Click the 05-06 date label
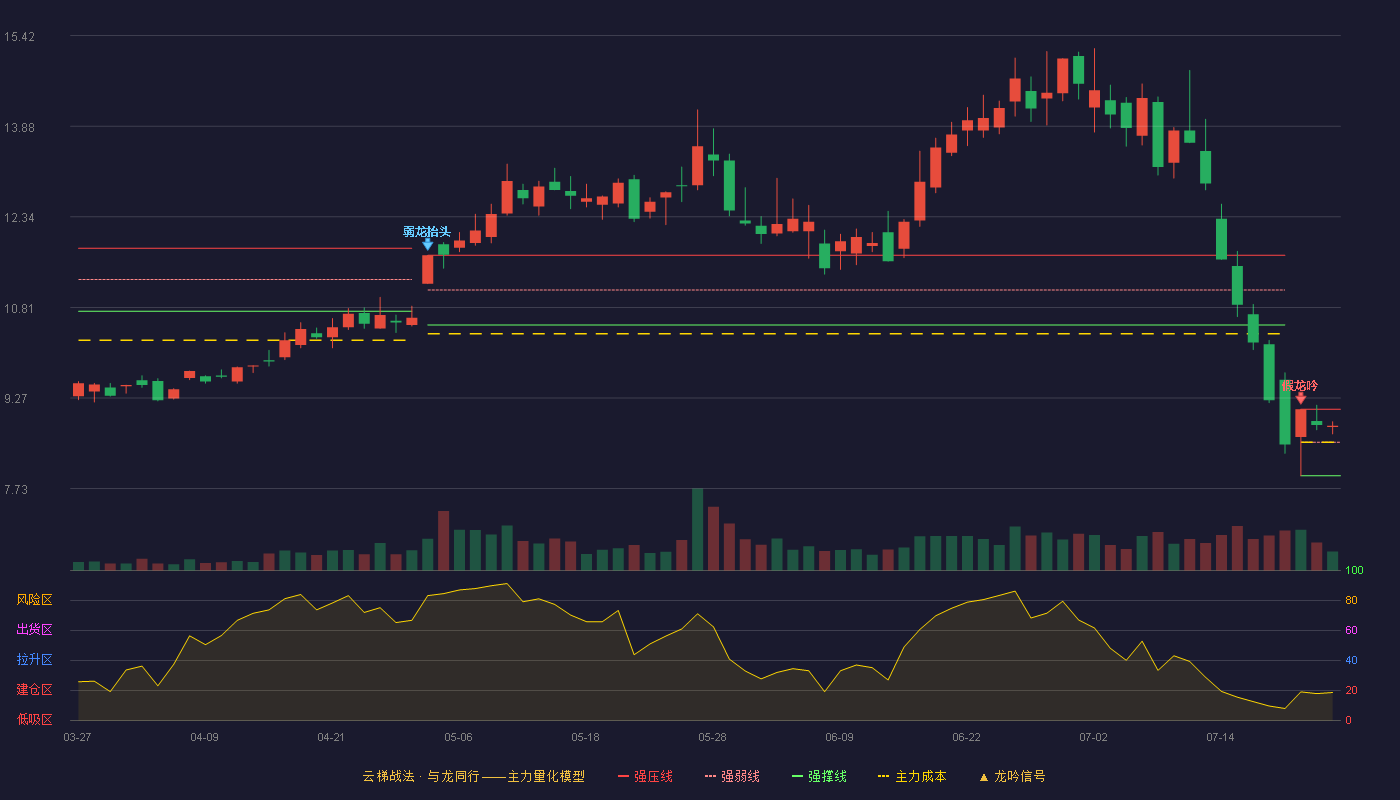1400x800 pixels. pos(458,737)
